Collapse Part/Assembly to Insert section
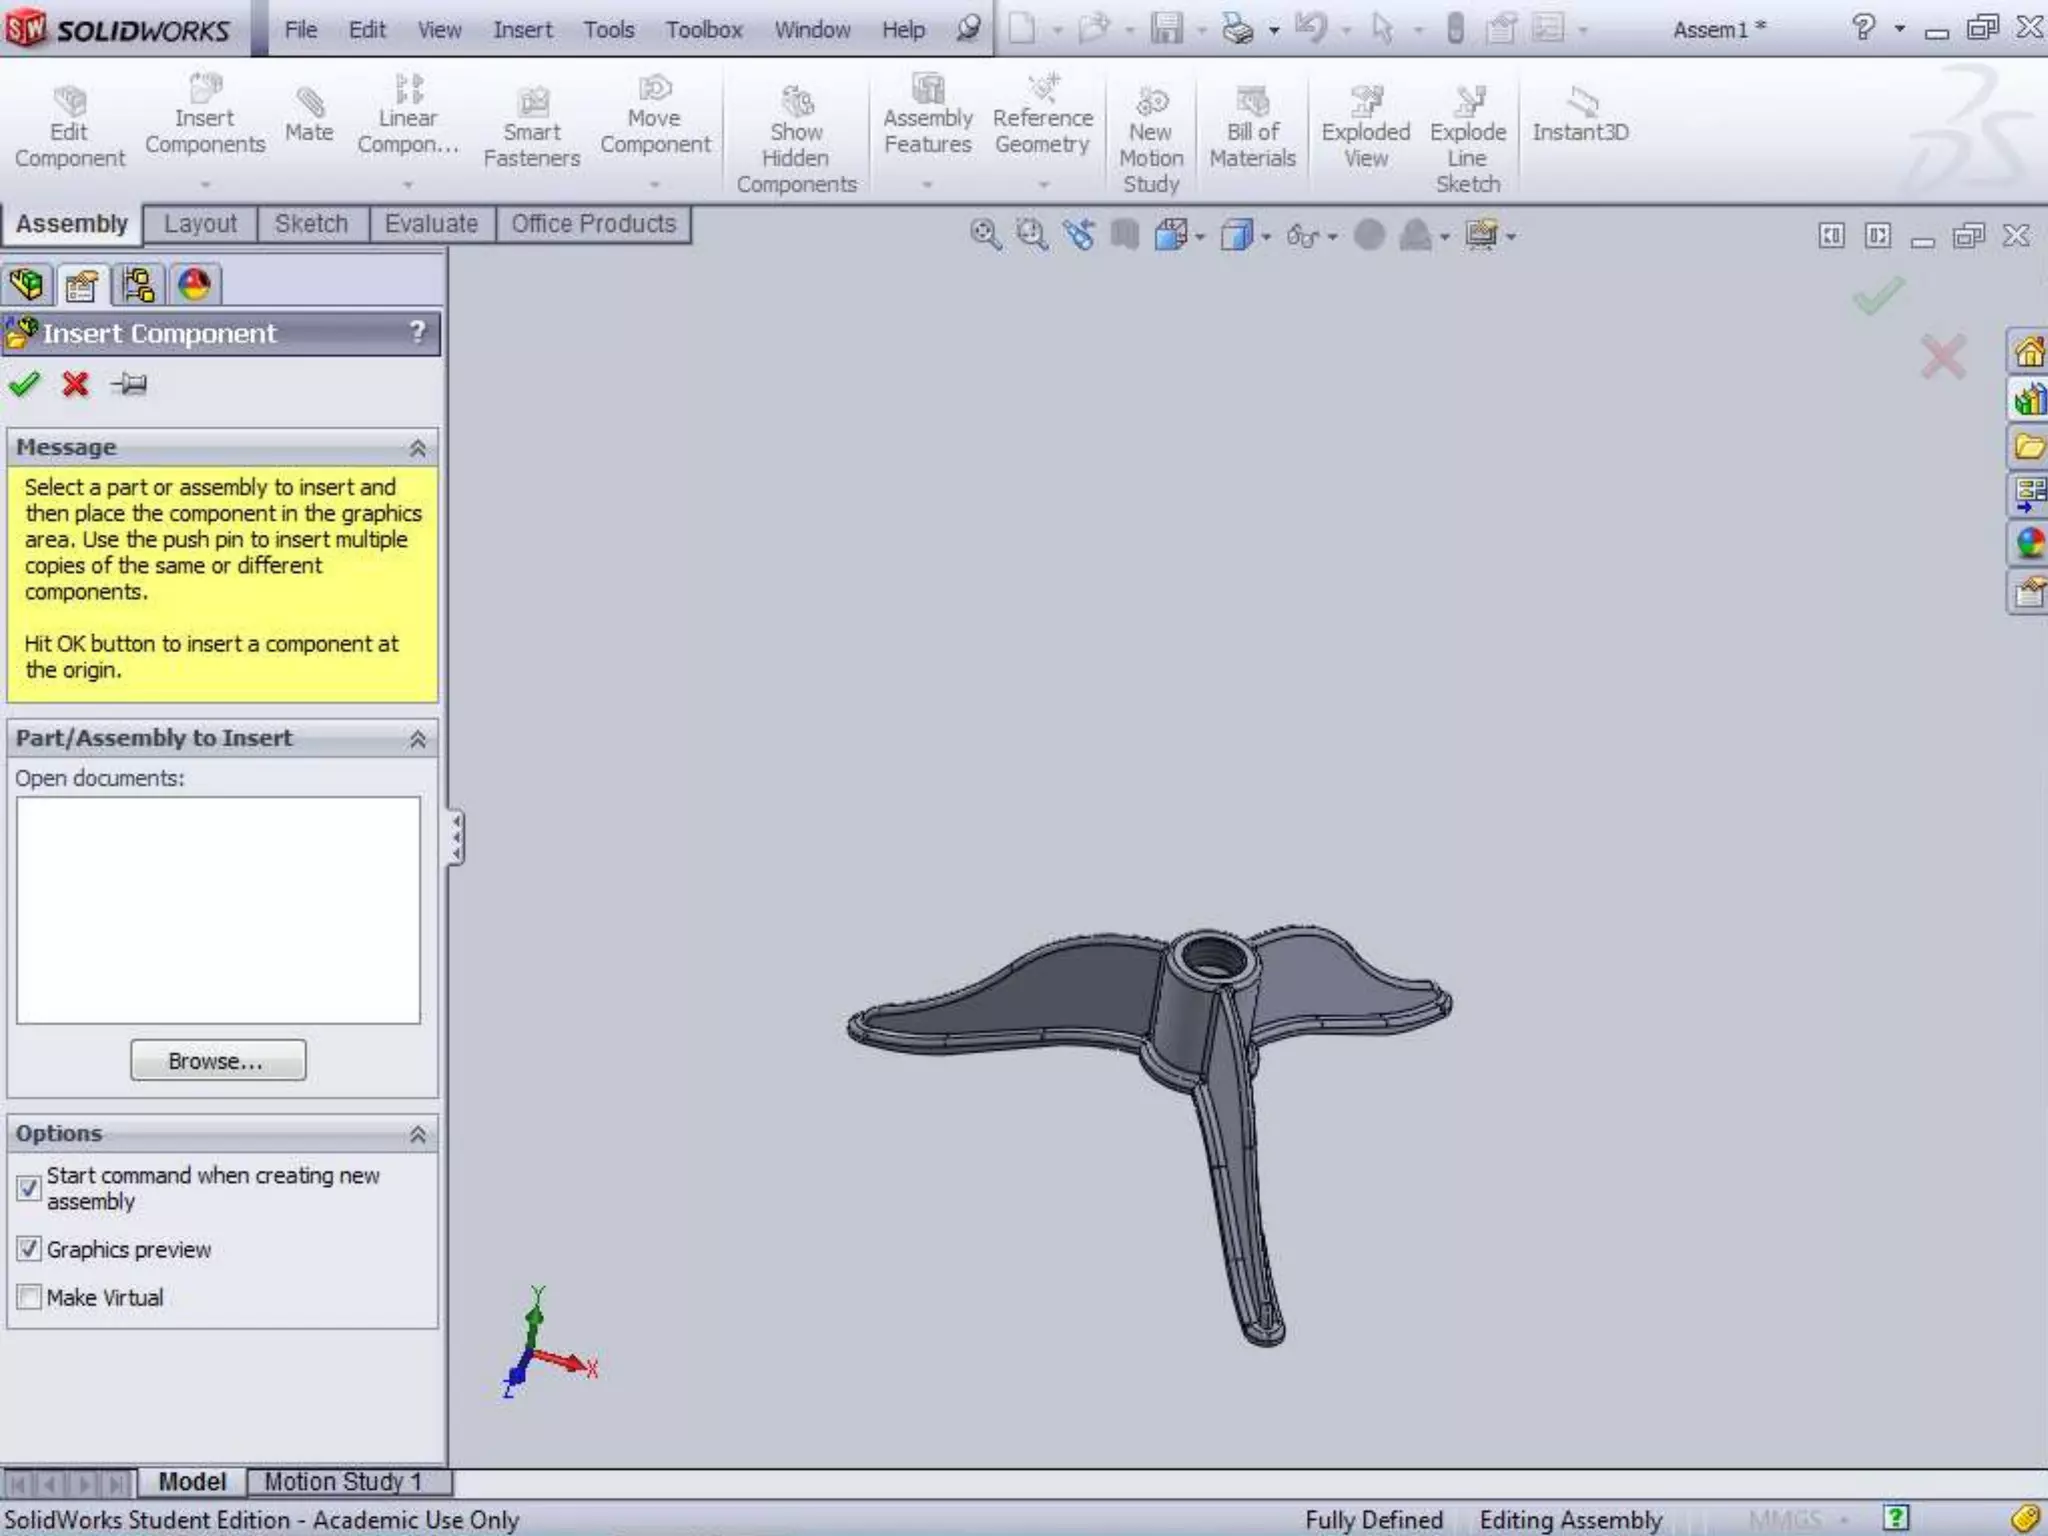The image size is (2048, 1536). pyautogui.click(x=418, y=739)
